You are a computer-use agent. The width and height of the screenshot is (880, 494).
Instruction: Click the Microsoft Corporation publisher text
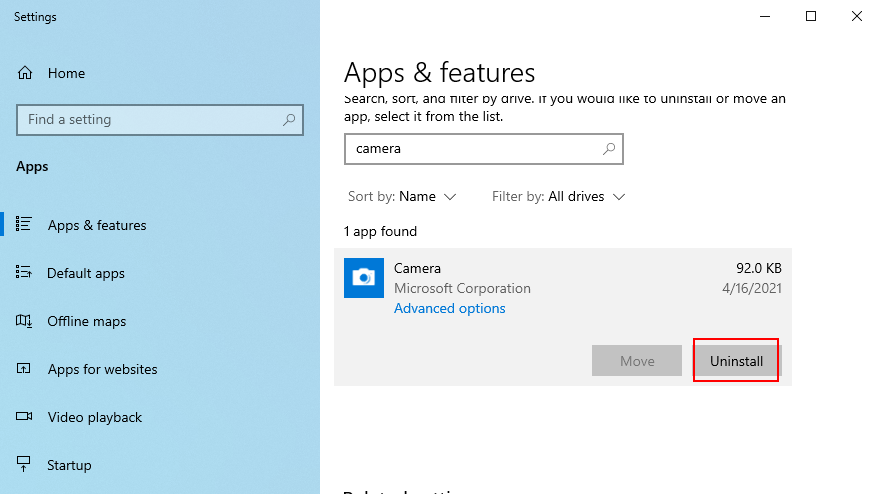coord(462,288)
